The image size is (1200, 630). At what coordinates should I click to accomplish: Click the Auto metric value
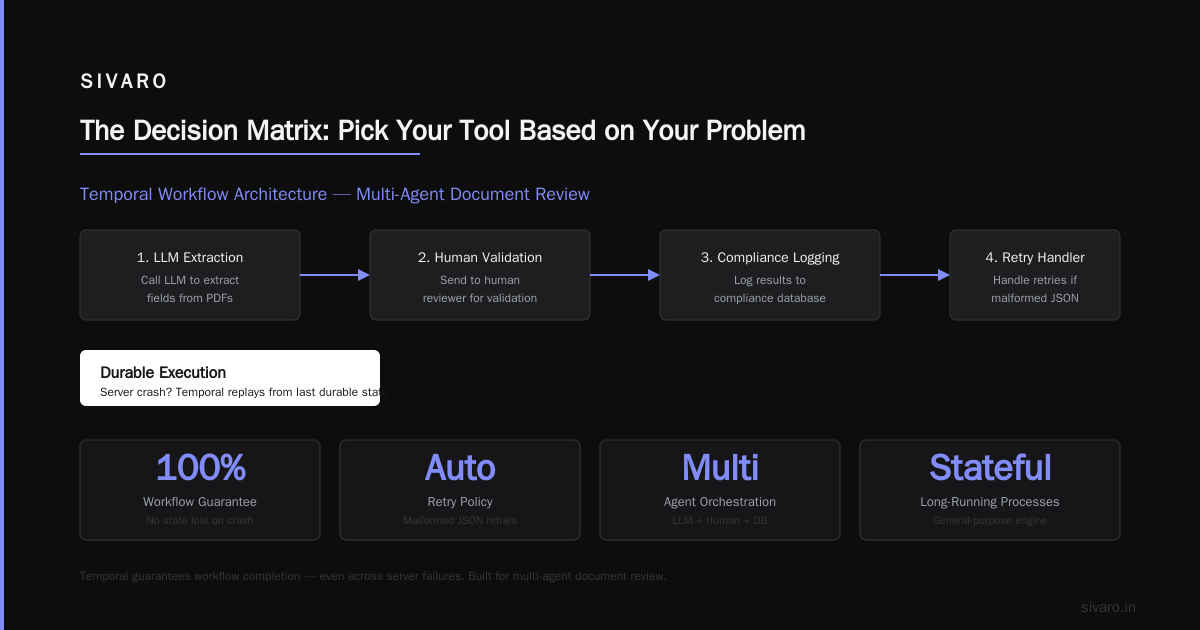(460, 467)
